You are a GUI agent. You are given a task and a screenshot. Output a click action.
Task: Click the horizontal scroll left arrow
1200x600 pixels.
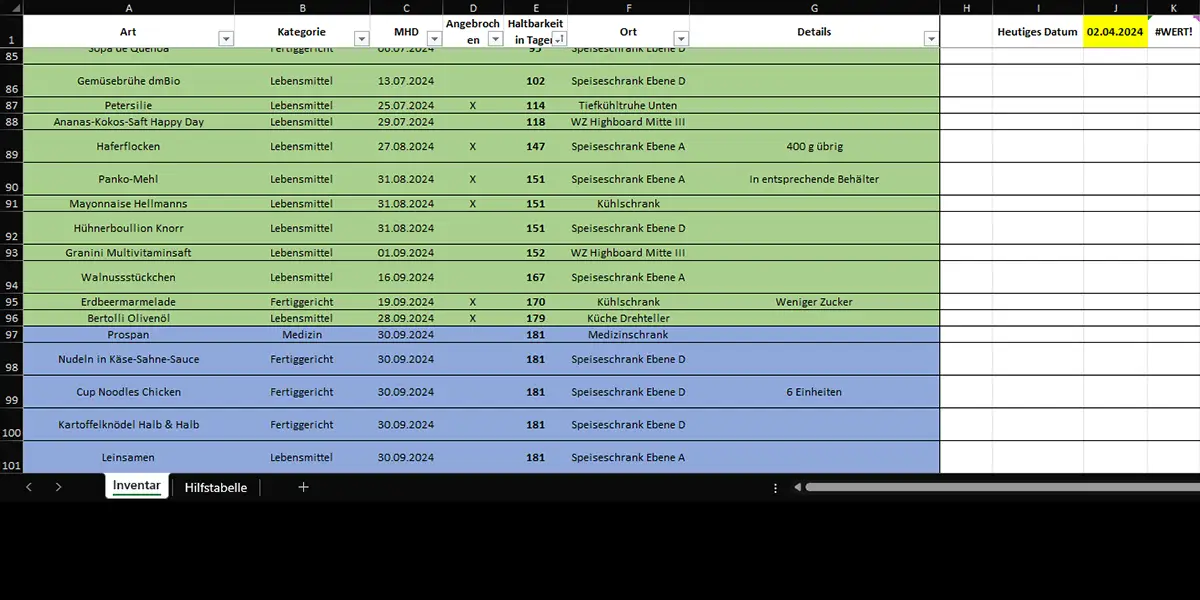click(798, 488)
